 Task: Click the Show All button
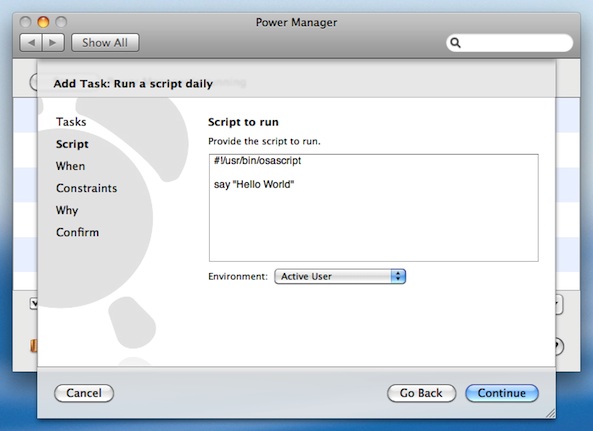pyautogui.click(x=105, y=43)
